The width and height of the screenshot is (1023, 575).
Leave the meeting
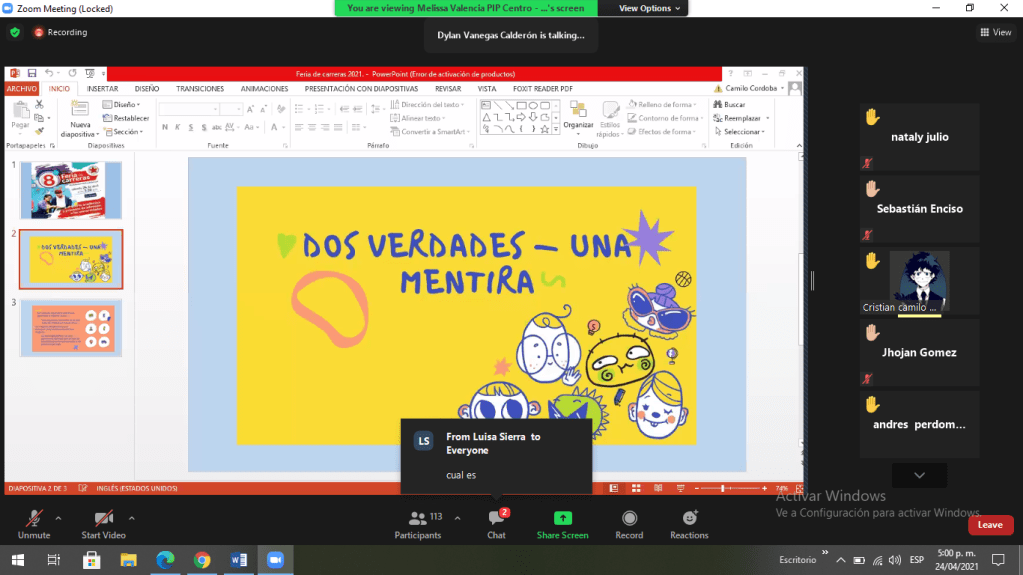pyautogui.click(x=989, y=525)
